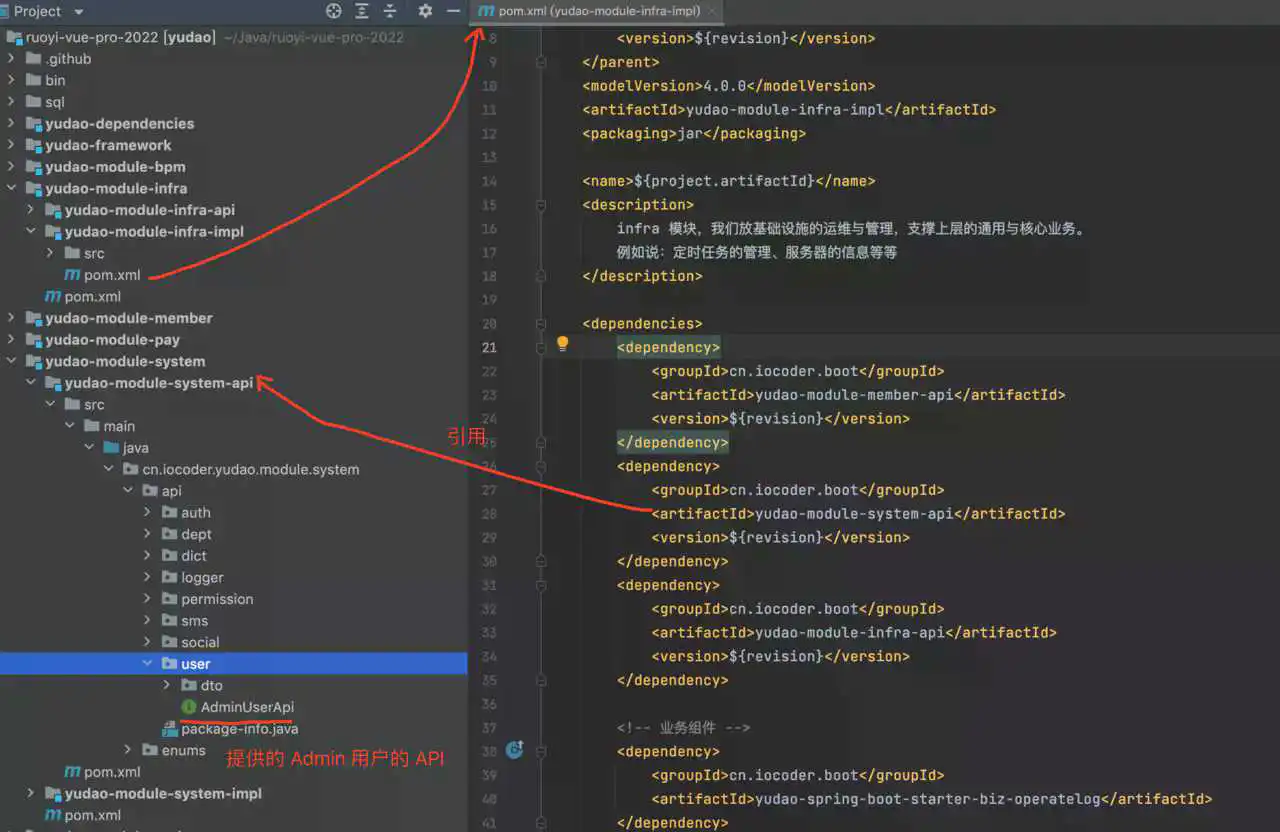Click the yudao-framework module folder icon

[33, 146]
